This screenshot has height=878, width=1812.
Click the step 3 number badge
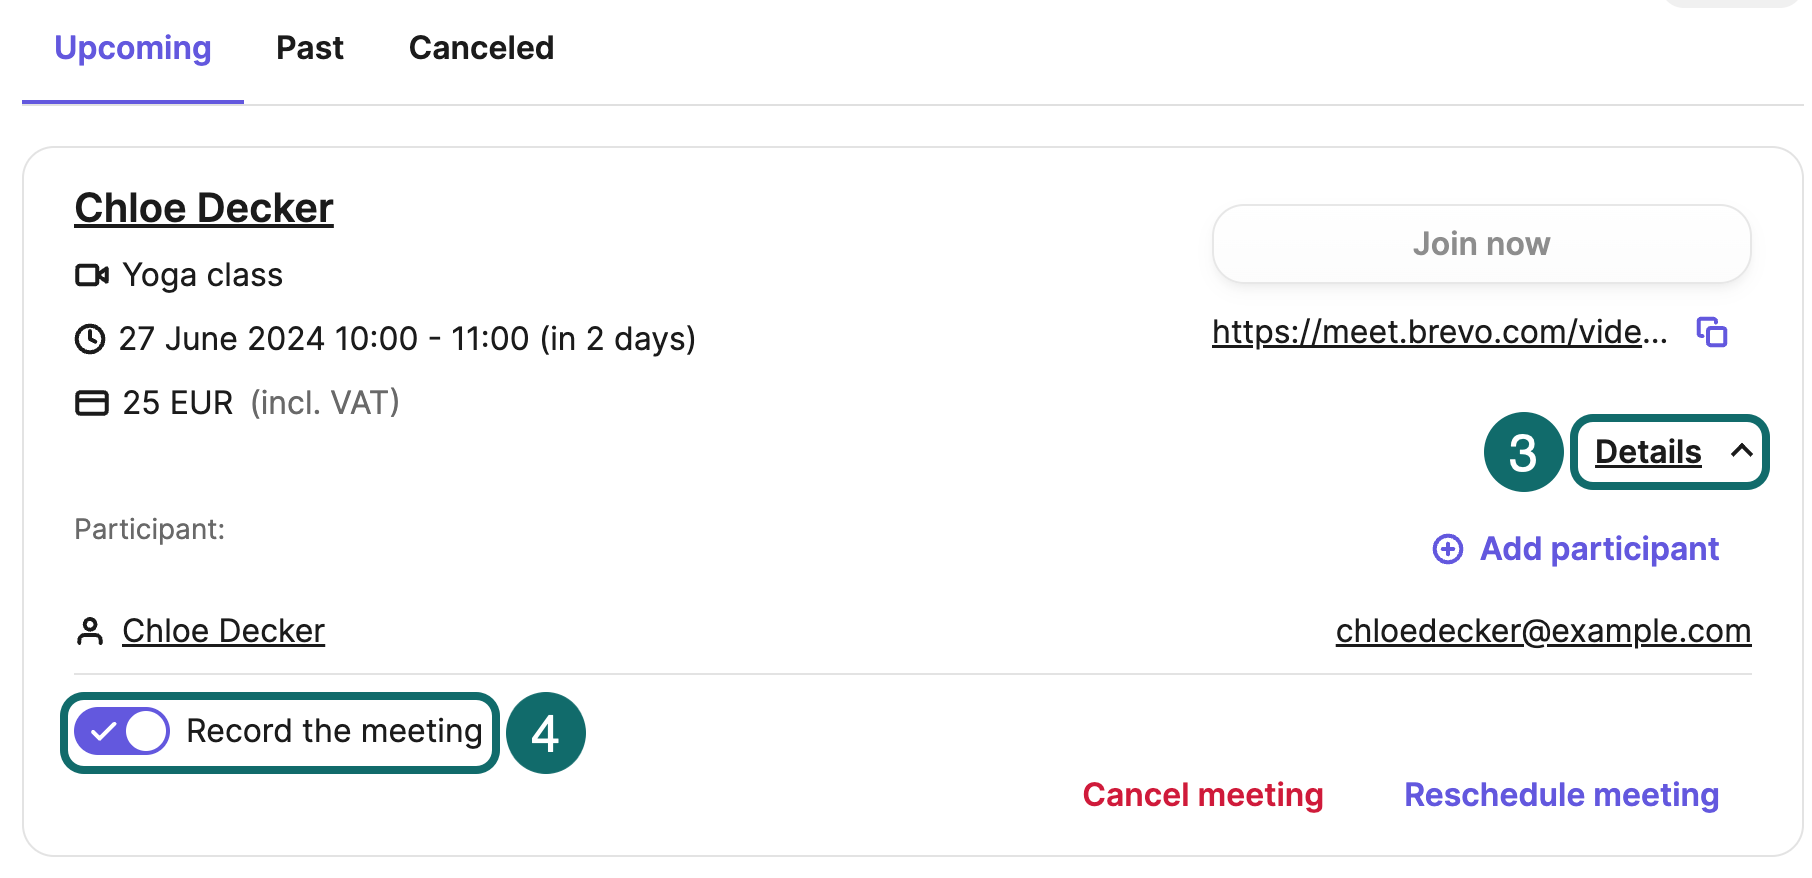pyautogui.click(x=1522, y=453)
